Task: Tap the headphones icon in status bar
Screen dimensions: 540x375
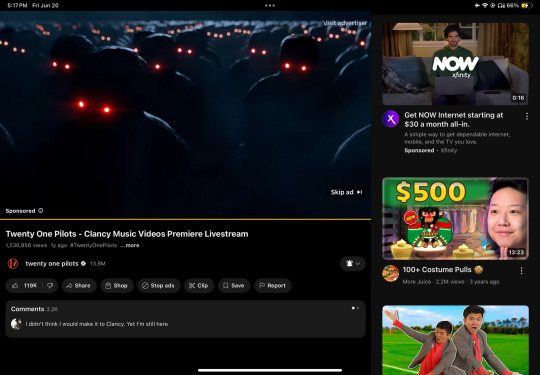Action: tap(501, 6)
